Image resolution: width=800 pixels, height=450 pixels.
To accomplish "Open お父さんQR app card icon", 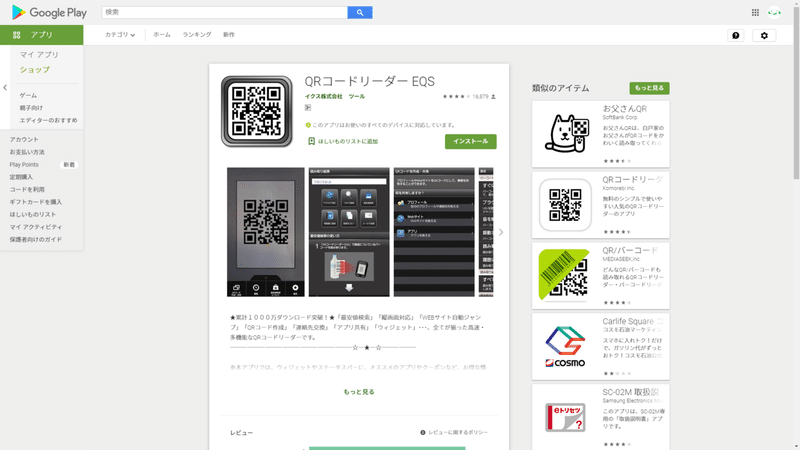I will 565,134.
